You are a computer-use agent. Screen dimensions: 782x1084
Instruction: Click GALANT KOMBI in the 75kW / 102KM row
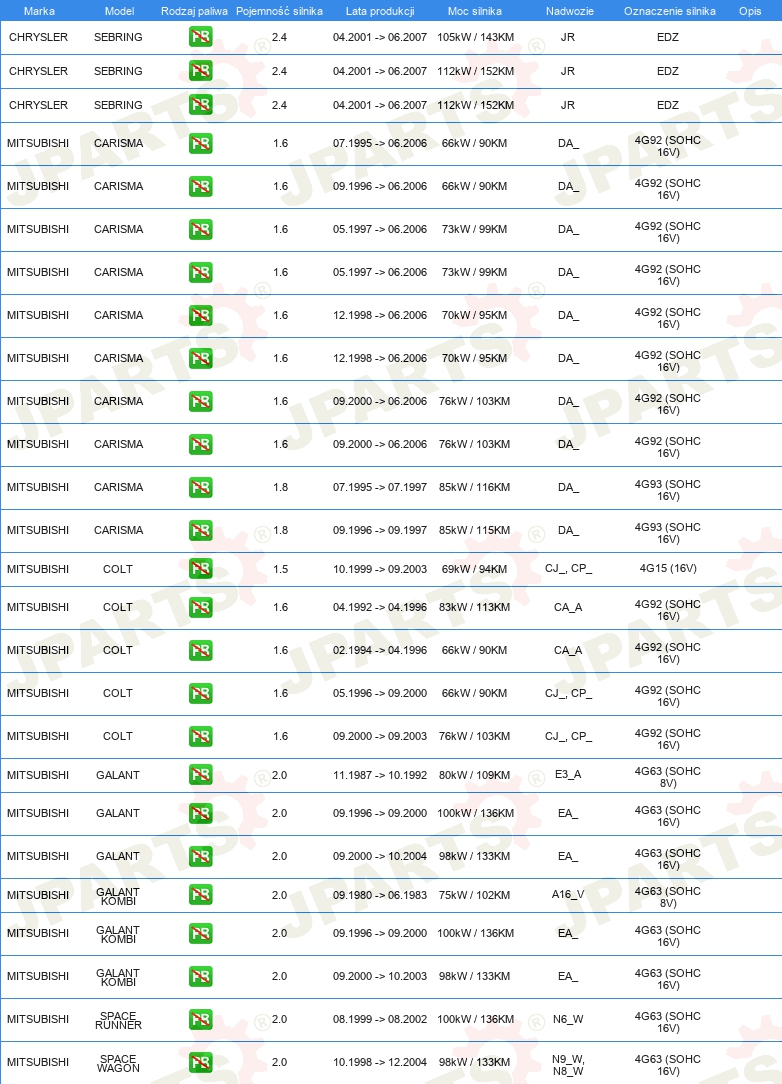[x=118, y=897]
